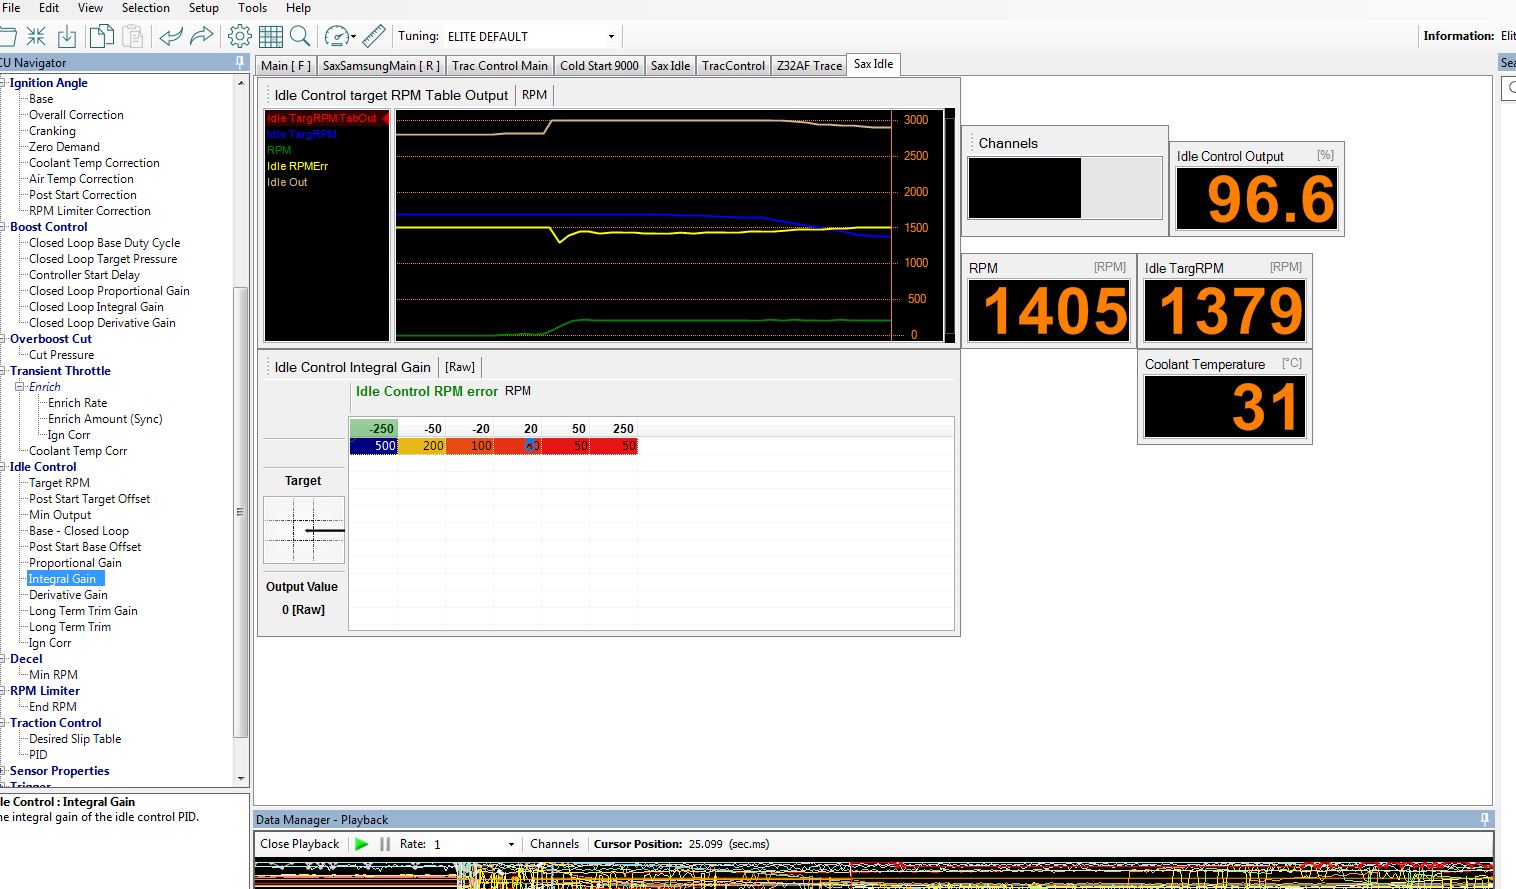Screen dimensions: 1516x889
Task: Select Desired Slip Table item
Action: pos(75,739)
